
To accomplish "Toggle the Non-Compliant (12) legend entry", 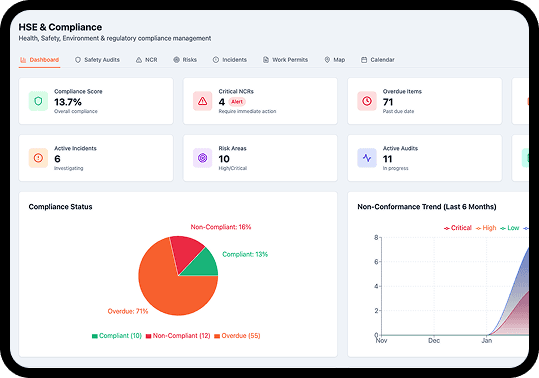I will coord(178,336).
